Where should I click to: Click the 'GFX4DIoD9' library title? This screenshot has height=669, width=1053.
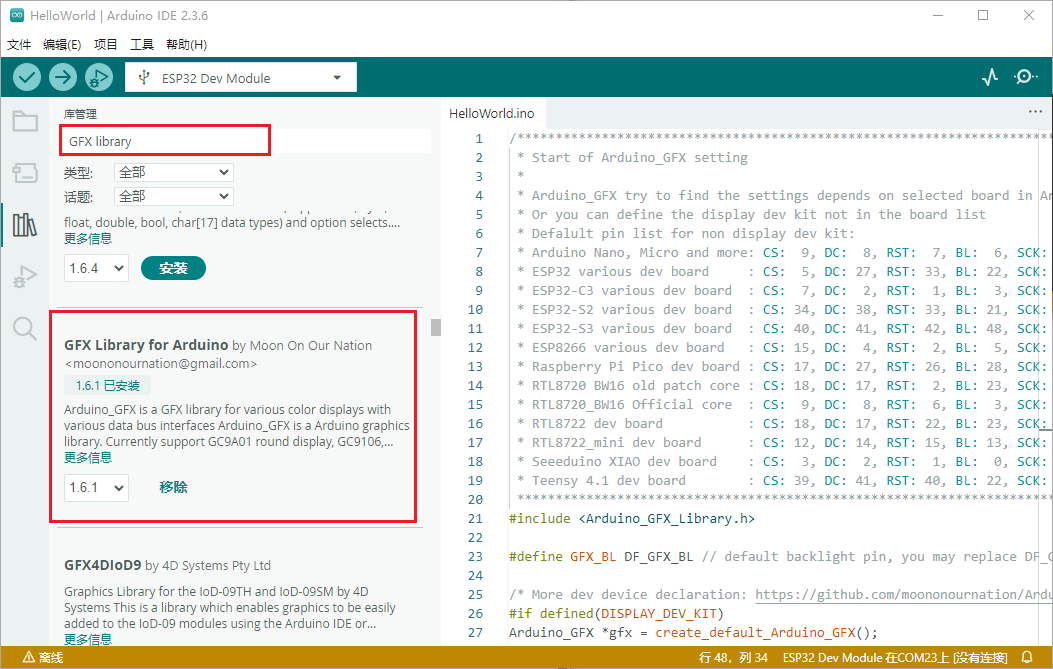pos(103,565)
